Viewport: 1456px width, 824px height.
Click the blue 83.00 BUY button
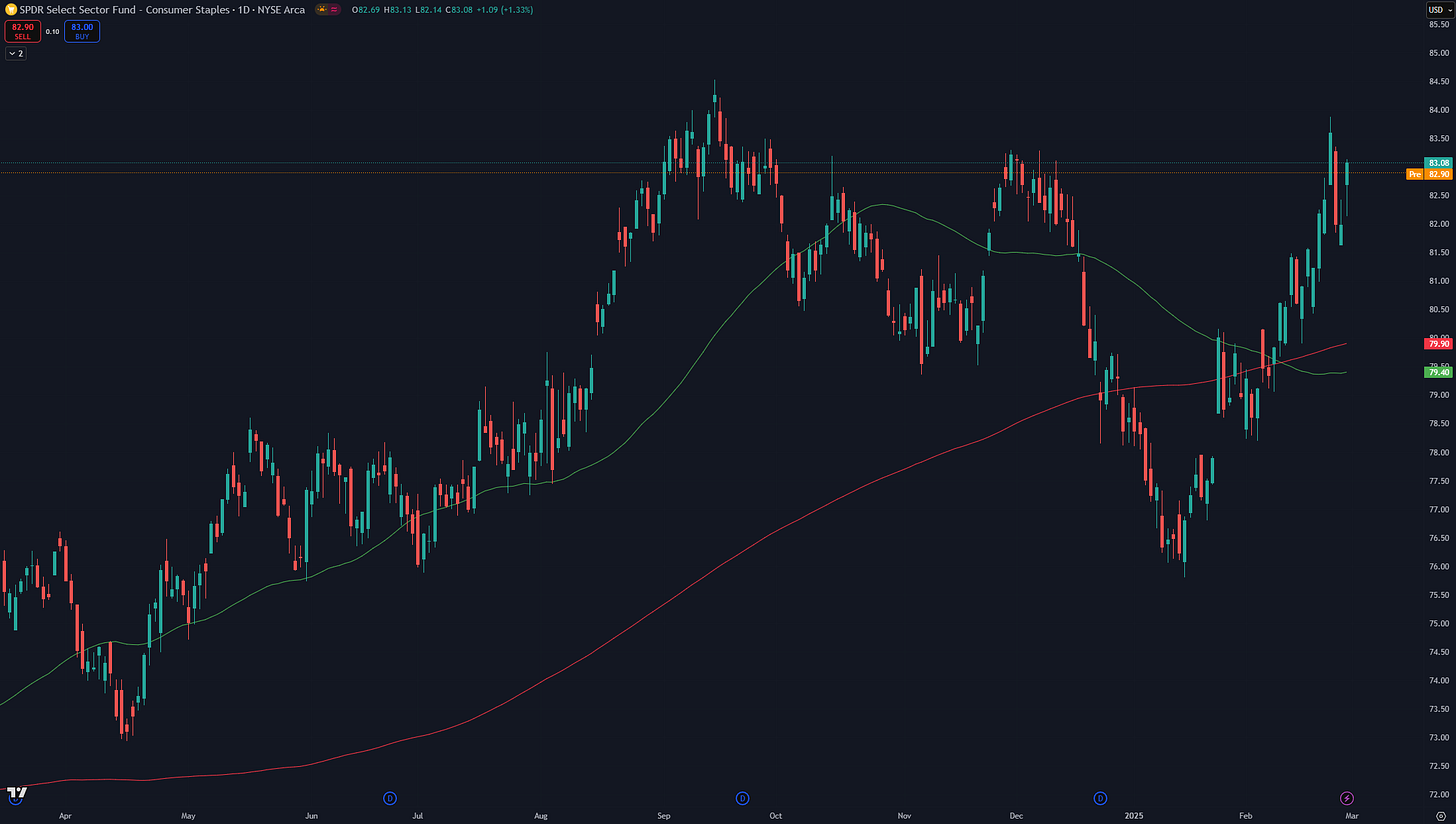[82, 31]
